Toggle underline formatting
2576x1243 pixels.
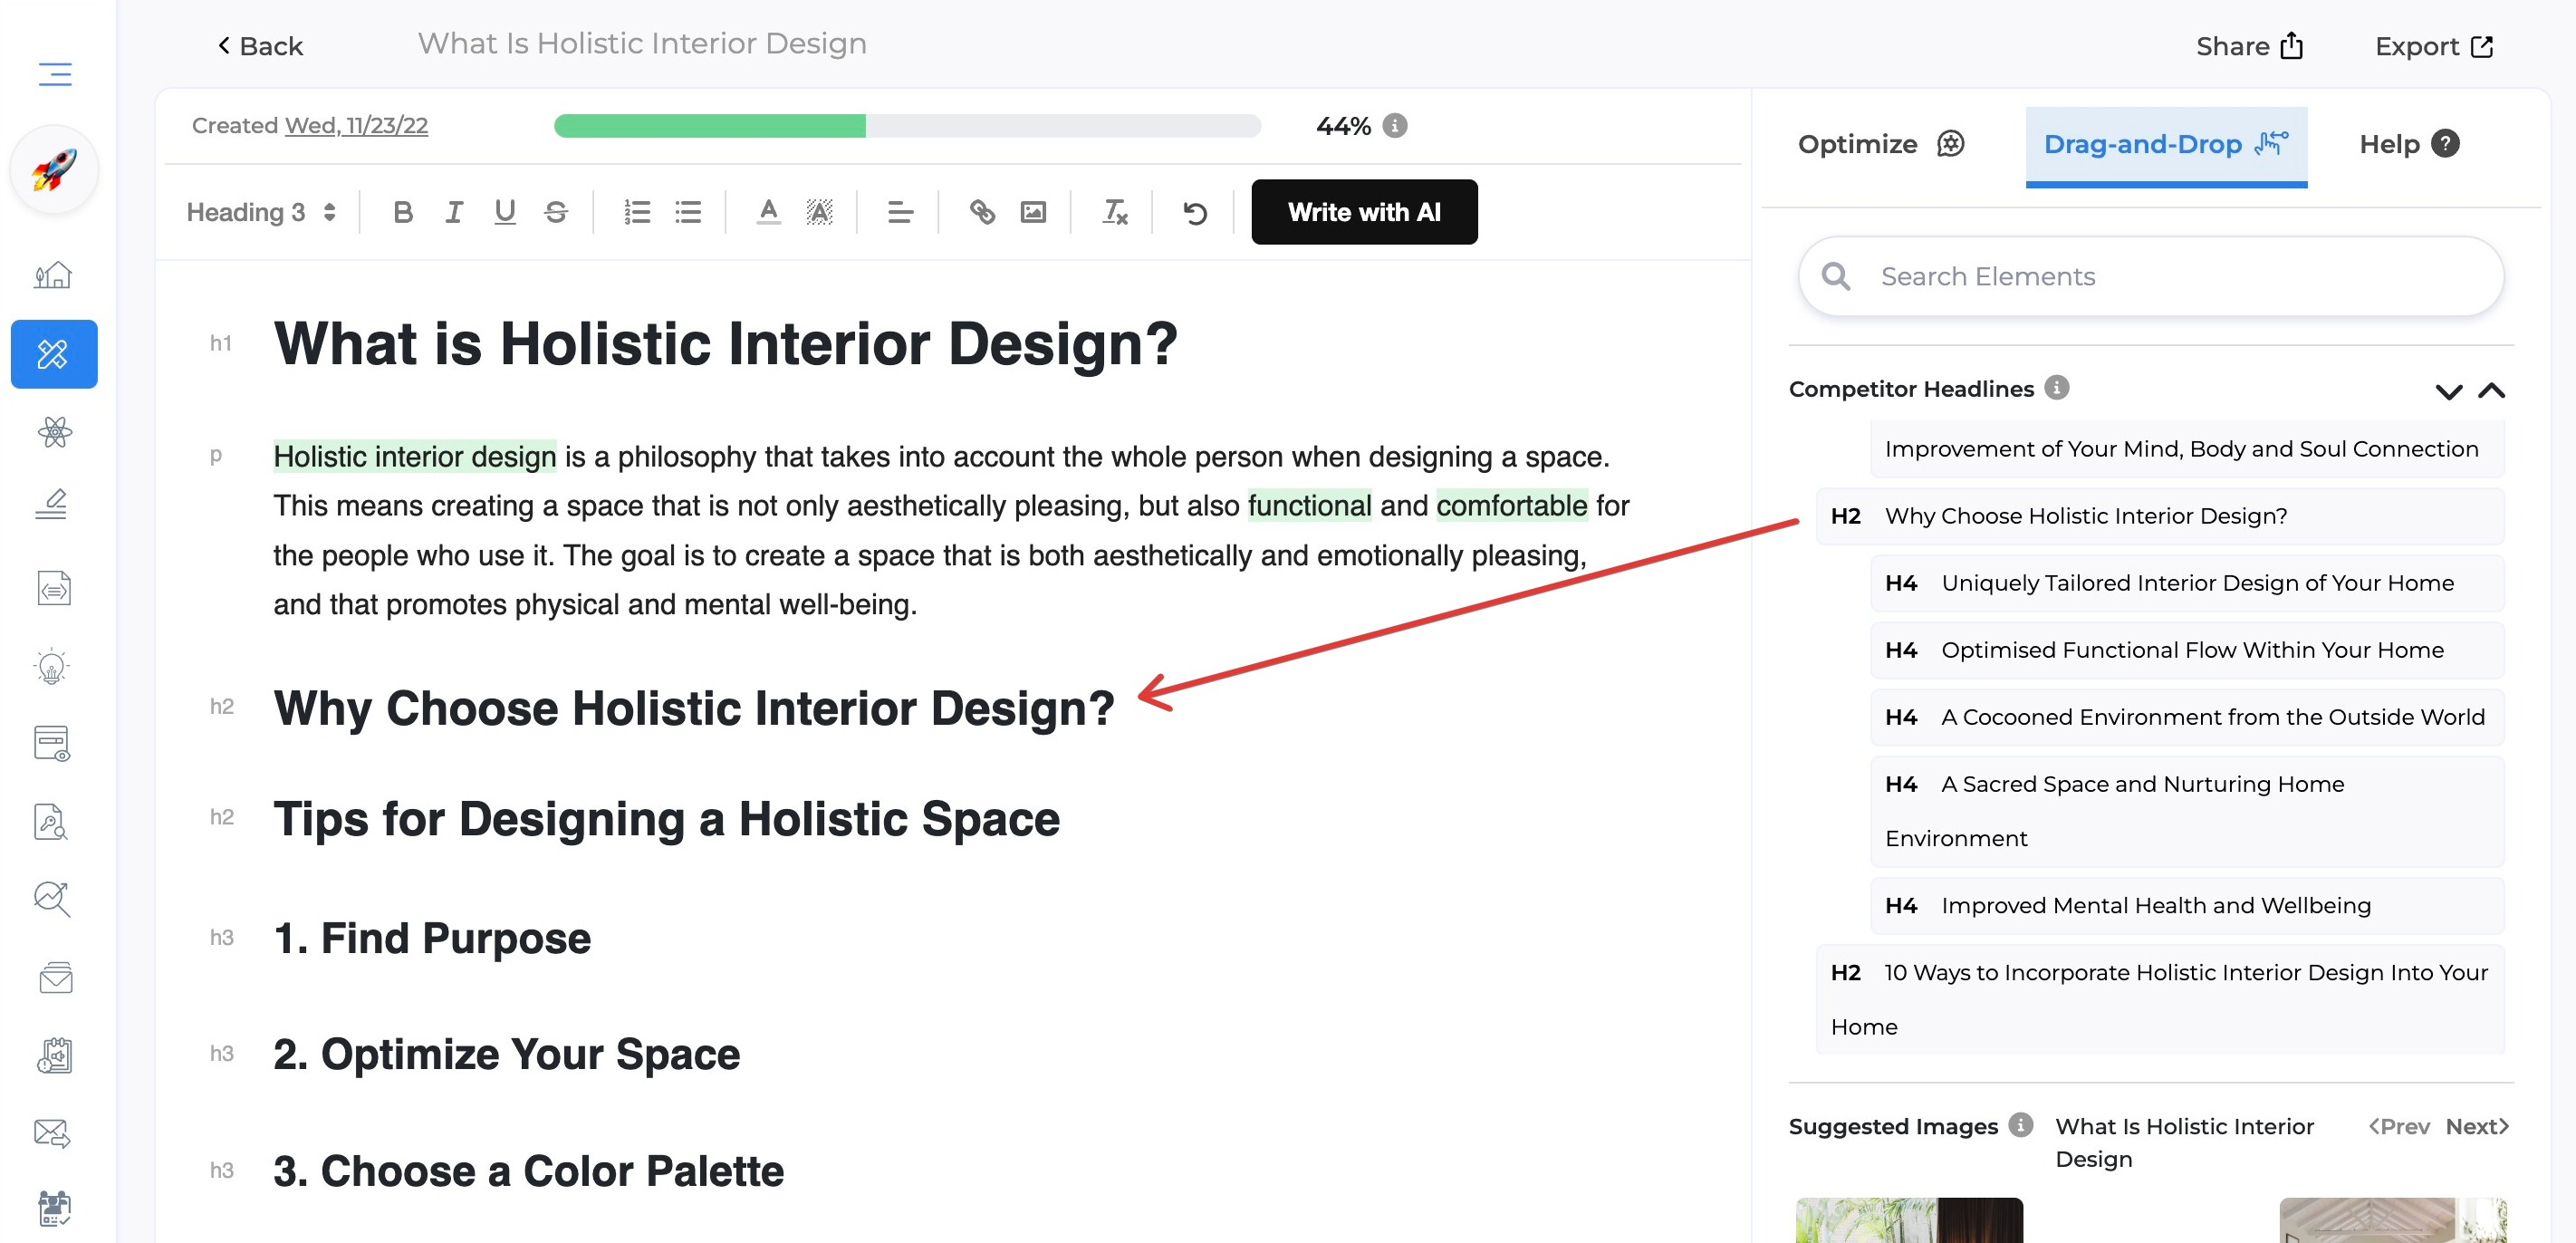(505, 212)
